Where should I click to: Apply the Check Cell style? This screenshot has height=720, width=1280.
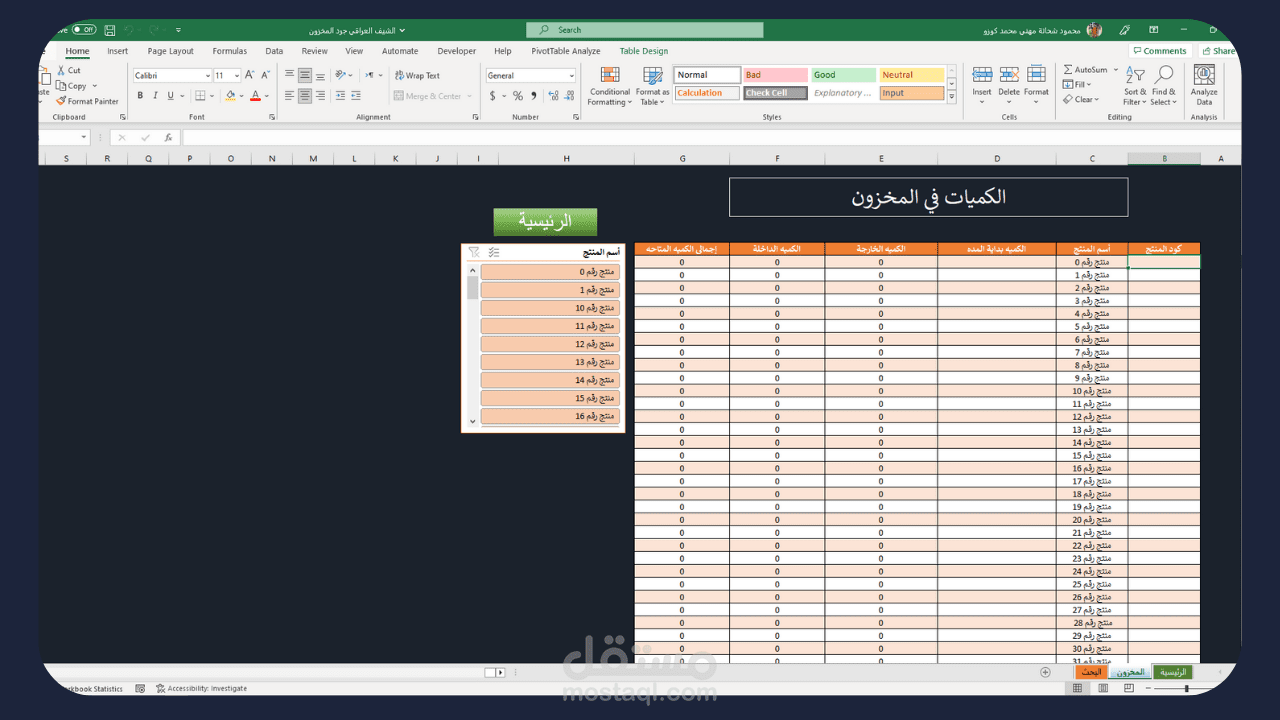pyautogui.click(x=775, y=93)
